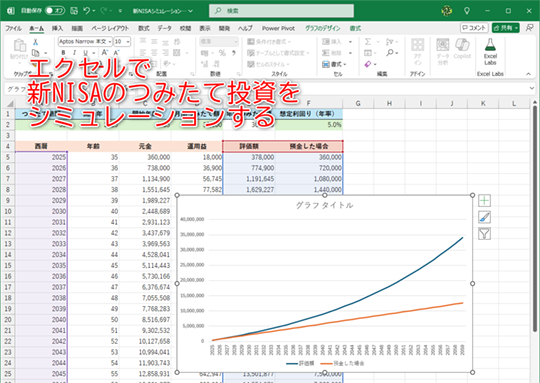Click the Copy icon in clipboard group
The image size is (540, 383).
click(35, 53)
